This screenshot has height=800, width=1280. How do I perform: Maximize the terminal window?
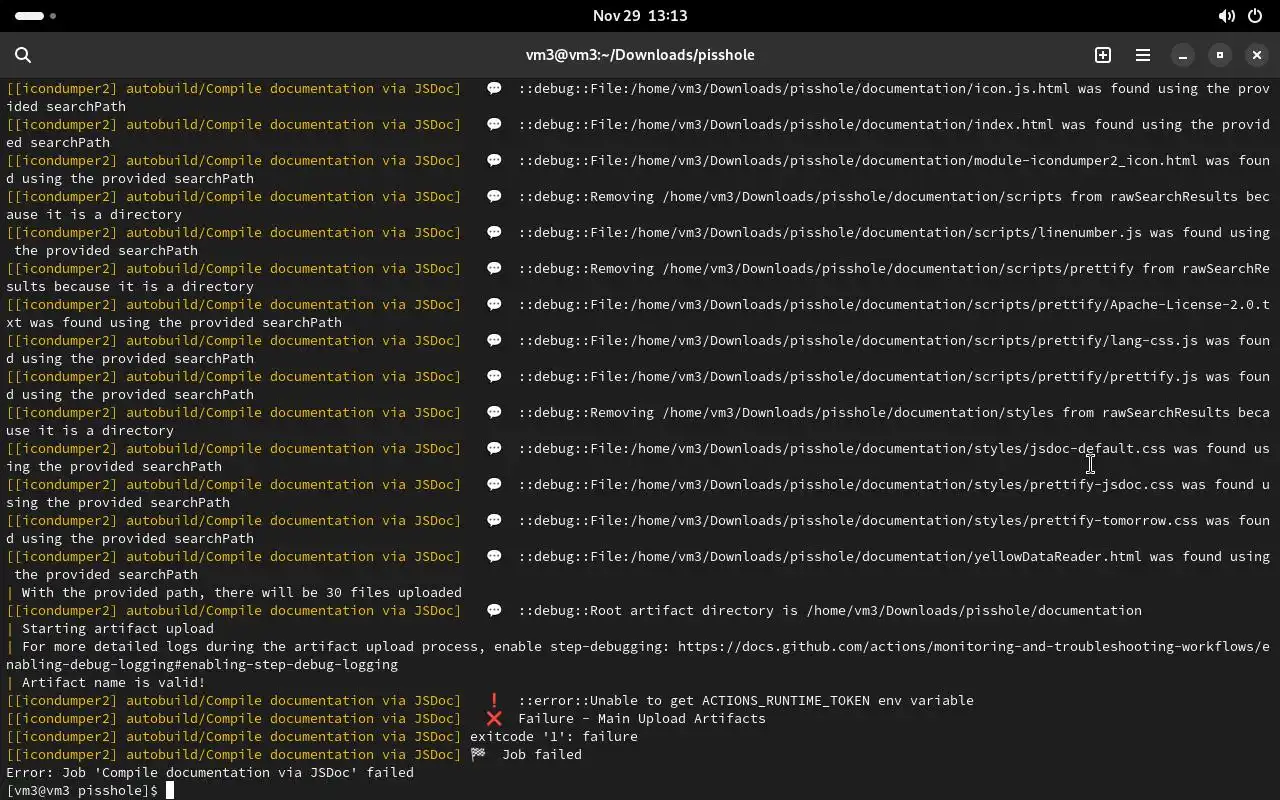[1219, 55]
